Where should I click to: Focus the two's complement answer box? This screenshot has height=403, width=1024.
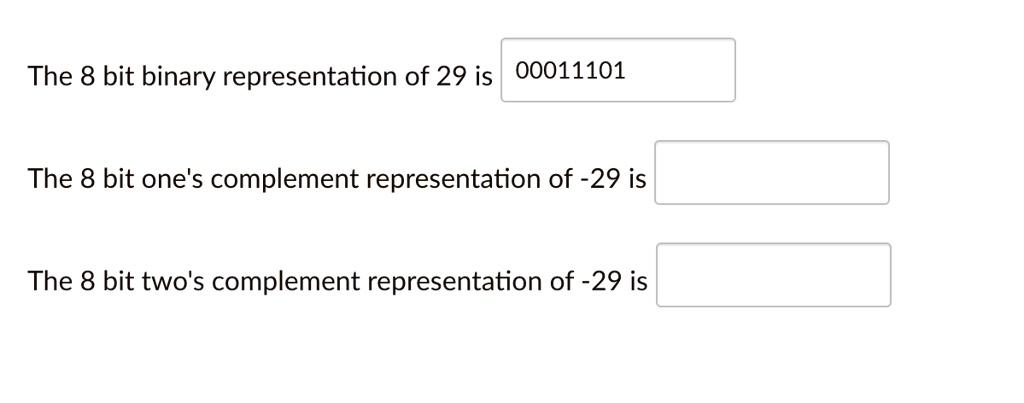(773, 275)
